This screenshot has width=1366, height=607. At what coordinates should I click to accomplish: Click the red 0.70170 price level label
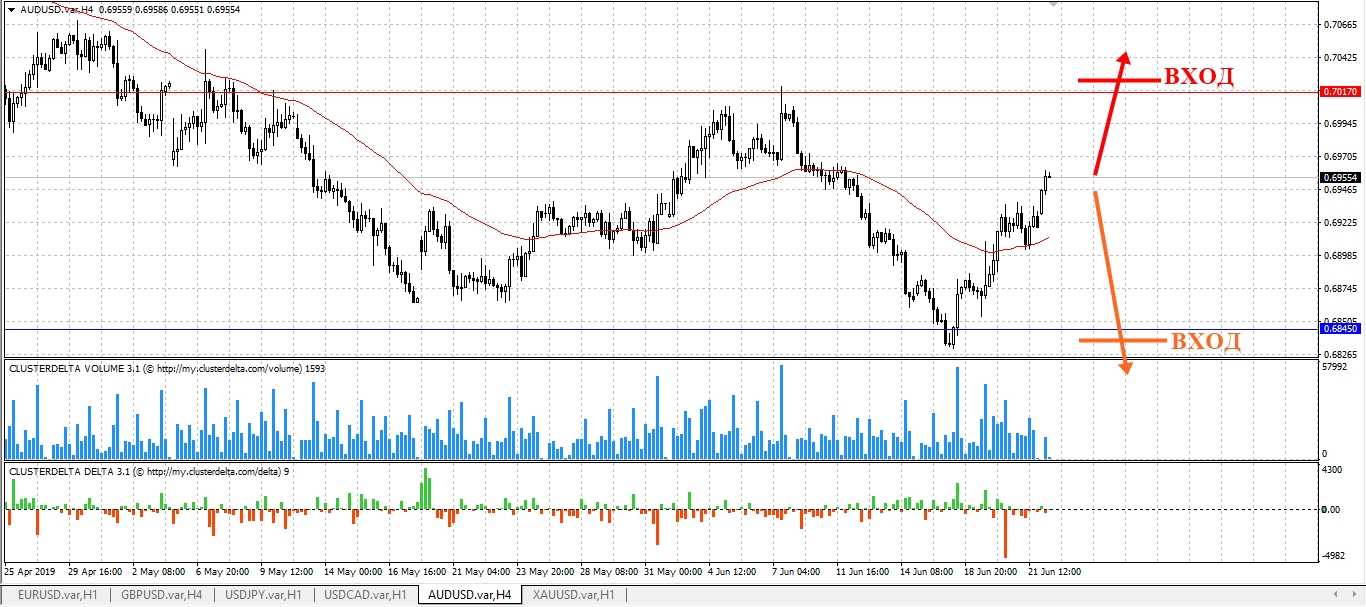(x=1340, y=91)
